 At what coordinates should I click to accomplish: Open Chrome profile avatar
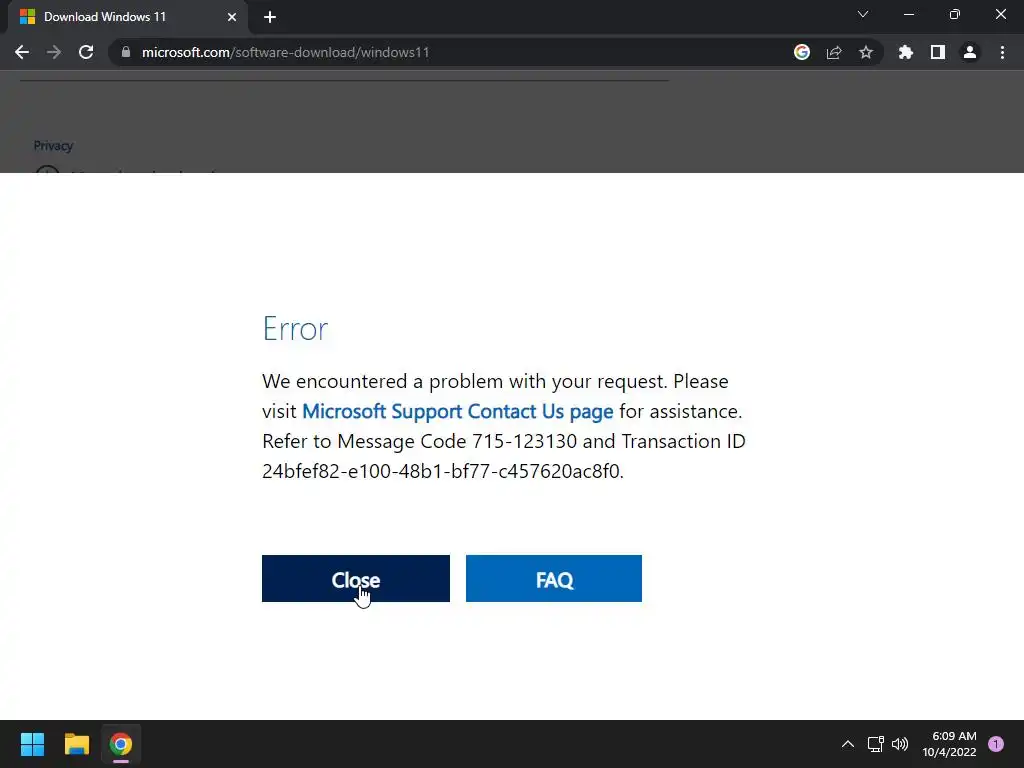970,52
